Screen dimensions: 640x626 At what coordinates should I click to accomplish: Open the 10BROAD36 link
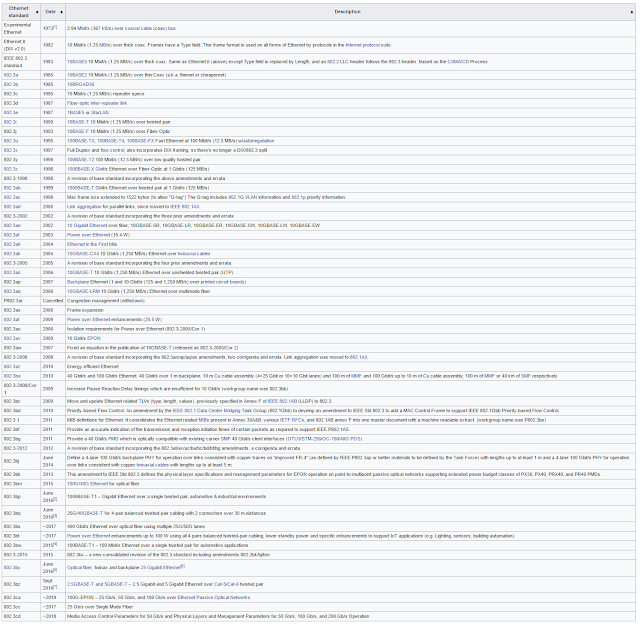click(80, 84)
